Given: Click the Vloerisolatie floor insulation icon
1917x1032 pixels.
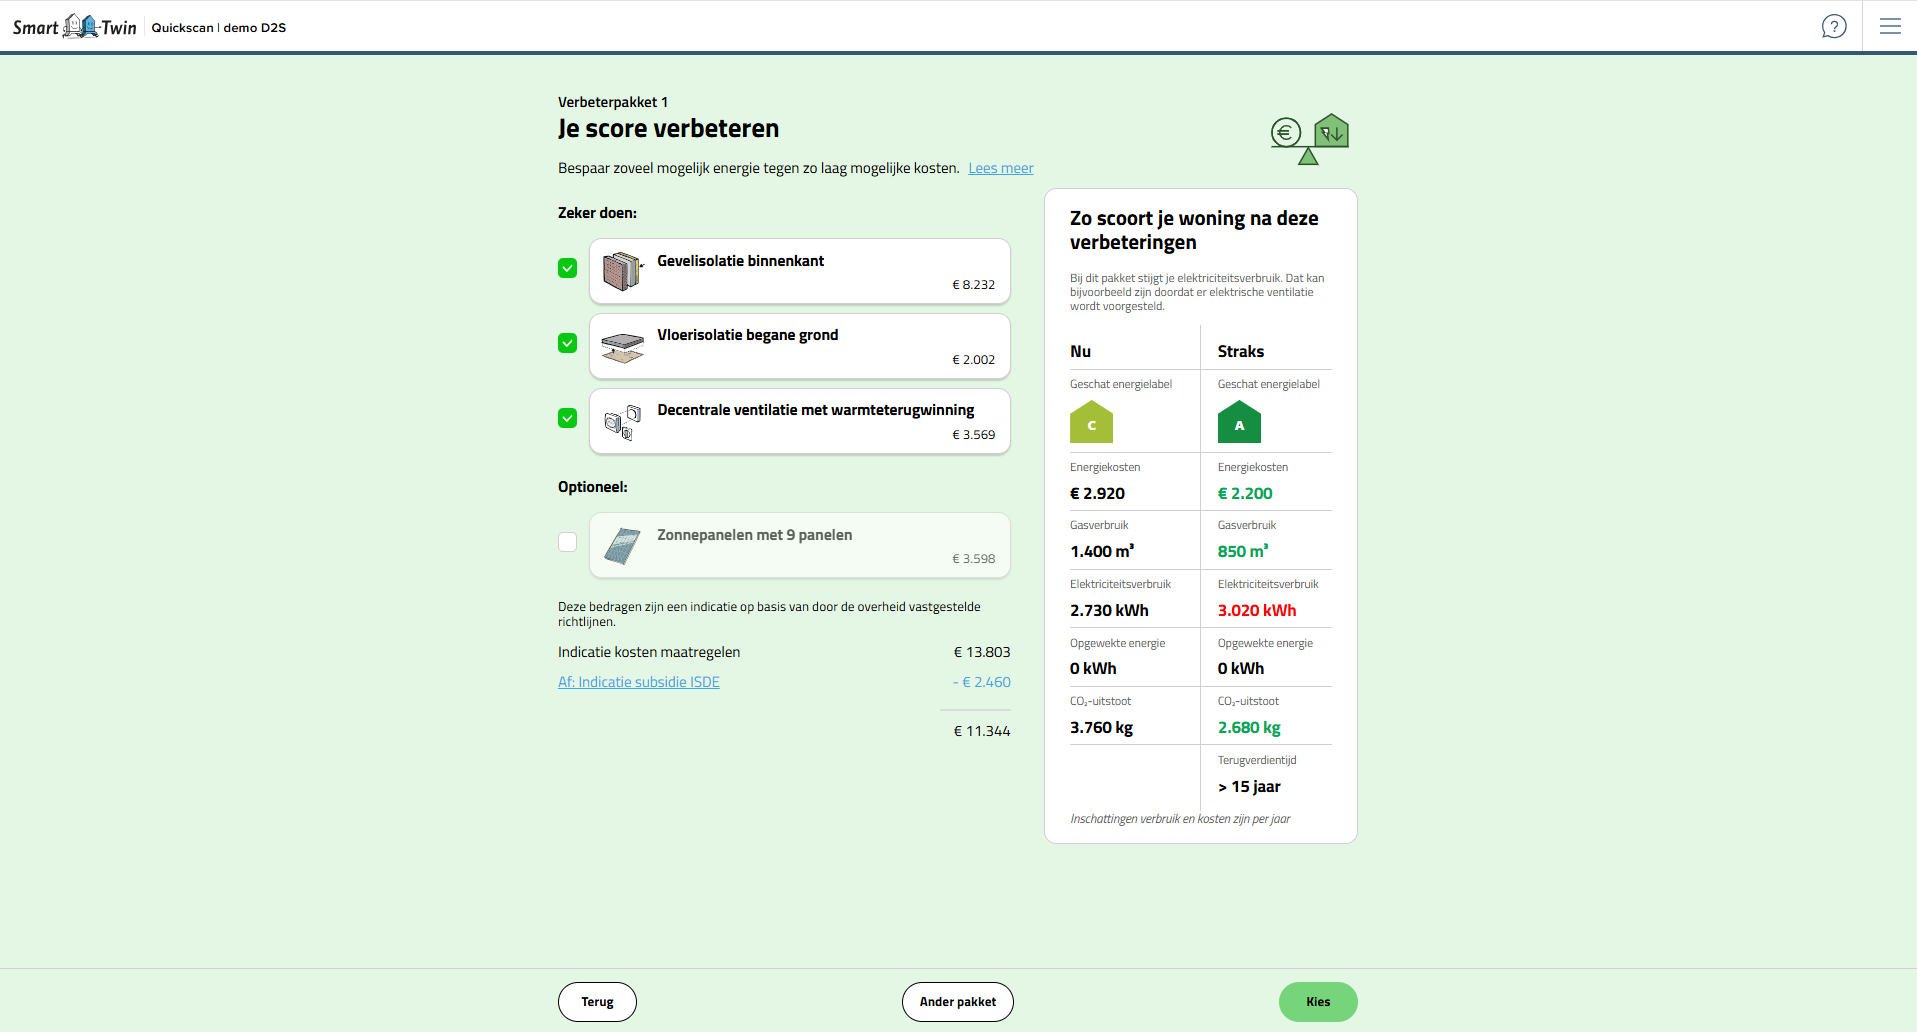Looking at the screenshot, I should (x=622, y=347).
